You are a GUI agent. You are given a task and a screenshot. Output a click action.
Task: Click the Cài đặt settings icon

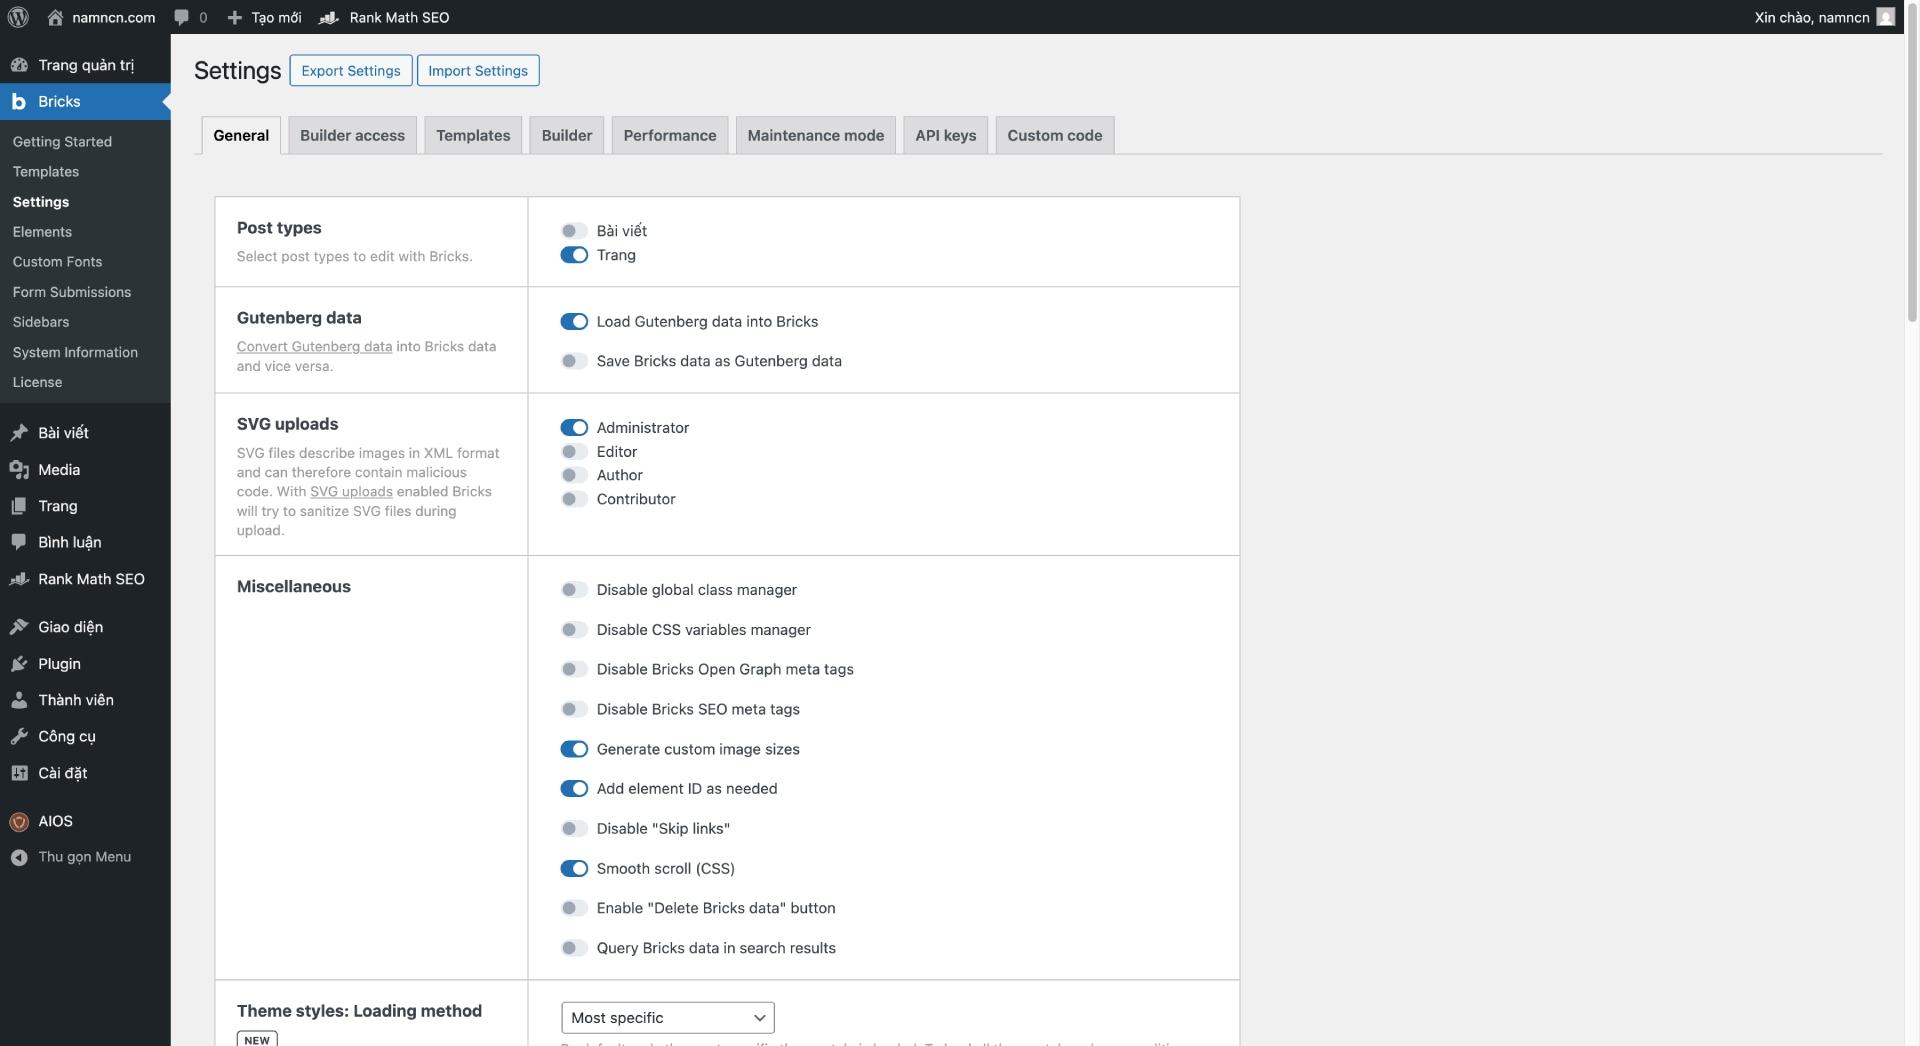click(x=19, y=773)
